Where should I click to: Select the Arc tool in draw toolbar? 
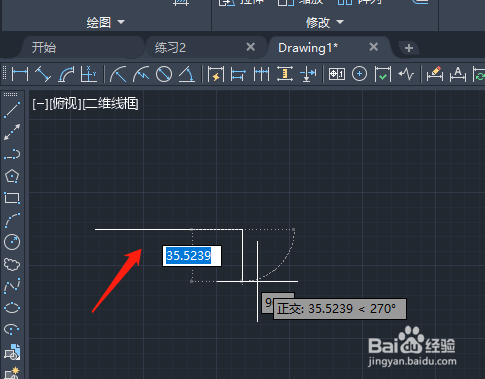click(12, 220)
